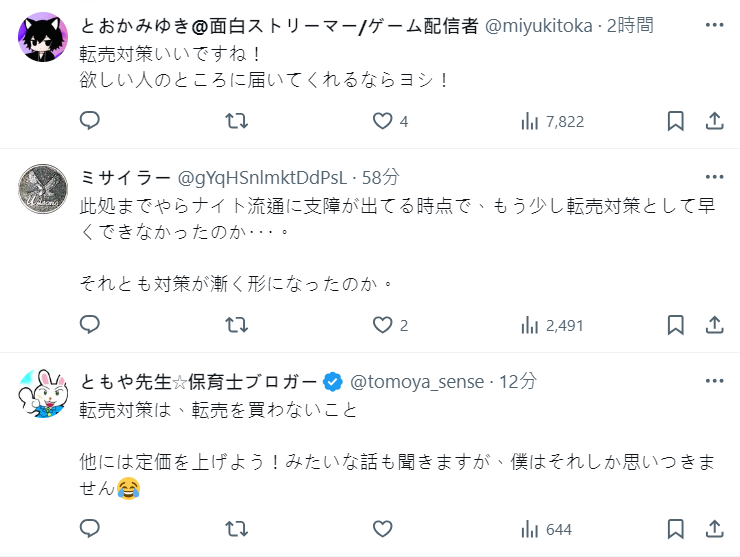View analytics showing 2,491 views
Screen dimensions: 740x557
click(552, 325)
